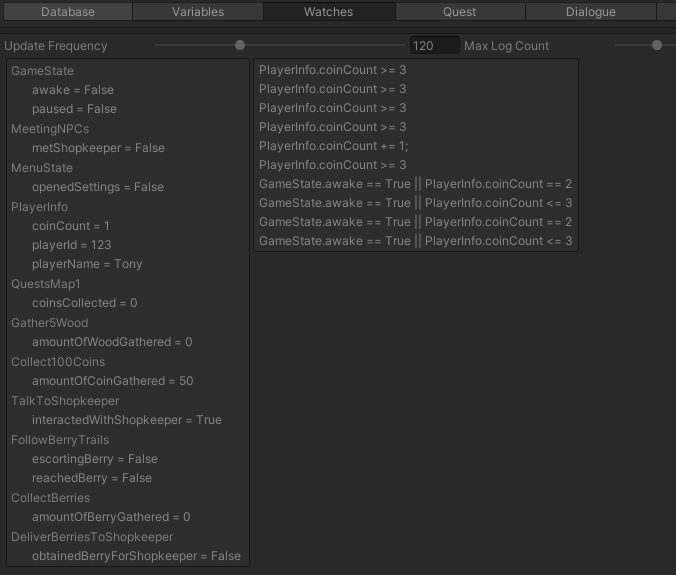
Task: Select the Watches tab
Action: click(329, 12)
